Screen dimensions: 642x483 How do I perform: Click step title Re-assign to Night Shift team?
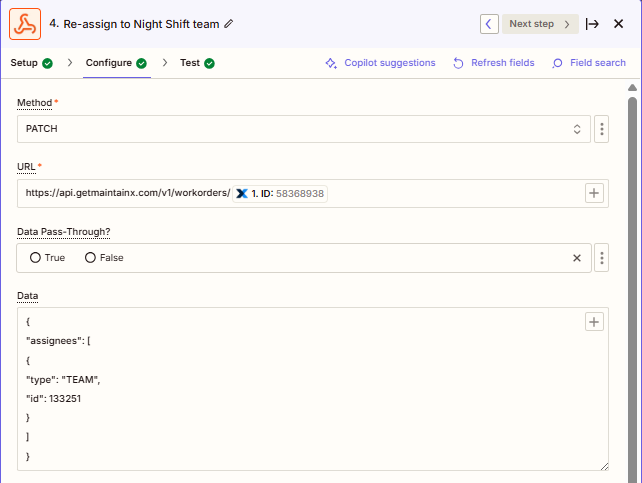click(141, 24)
